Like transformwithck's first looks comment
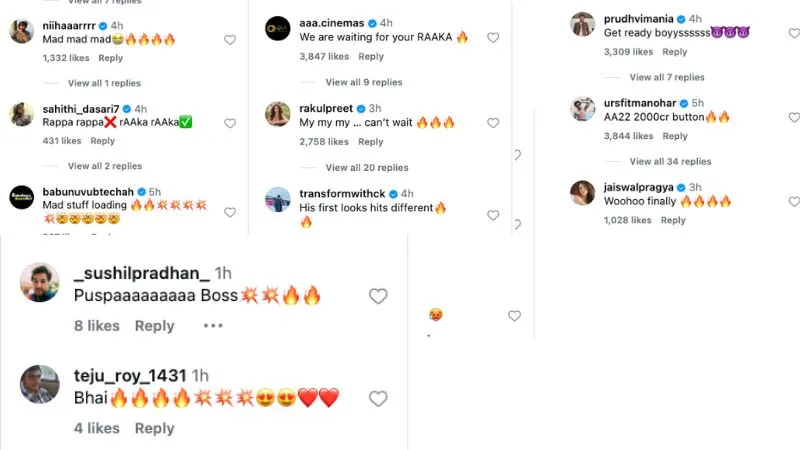 tap(493, 216)
